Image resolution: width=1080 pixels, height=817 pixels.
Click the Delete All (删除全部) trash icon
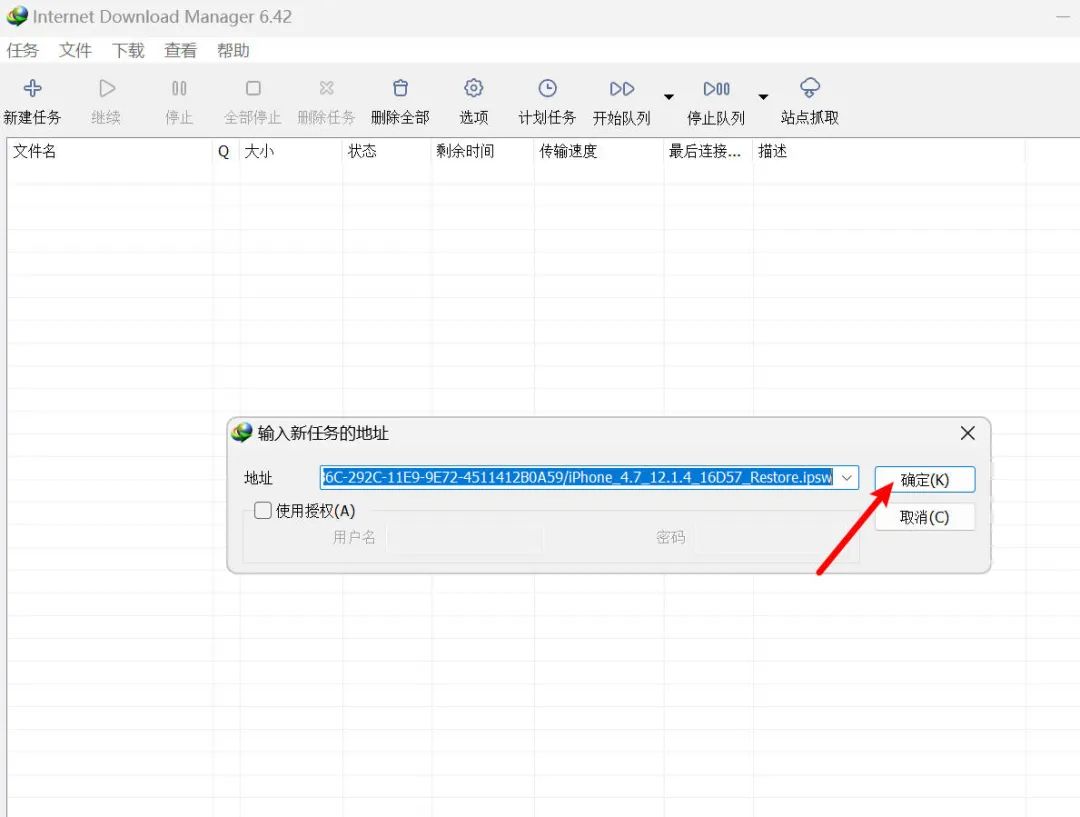[400, 88]
